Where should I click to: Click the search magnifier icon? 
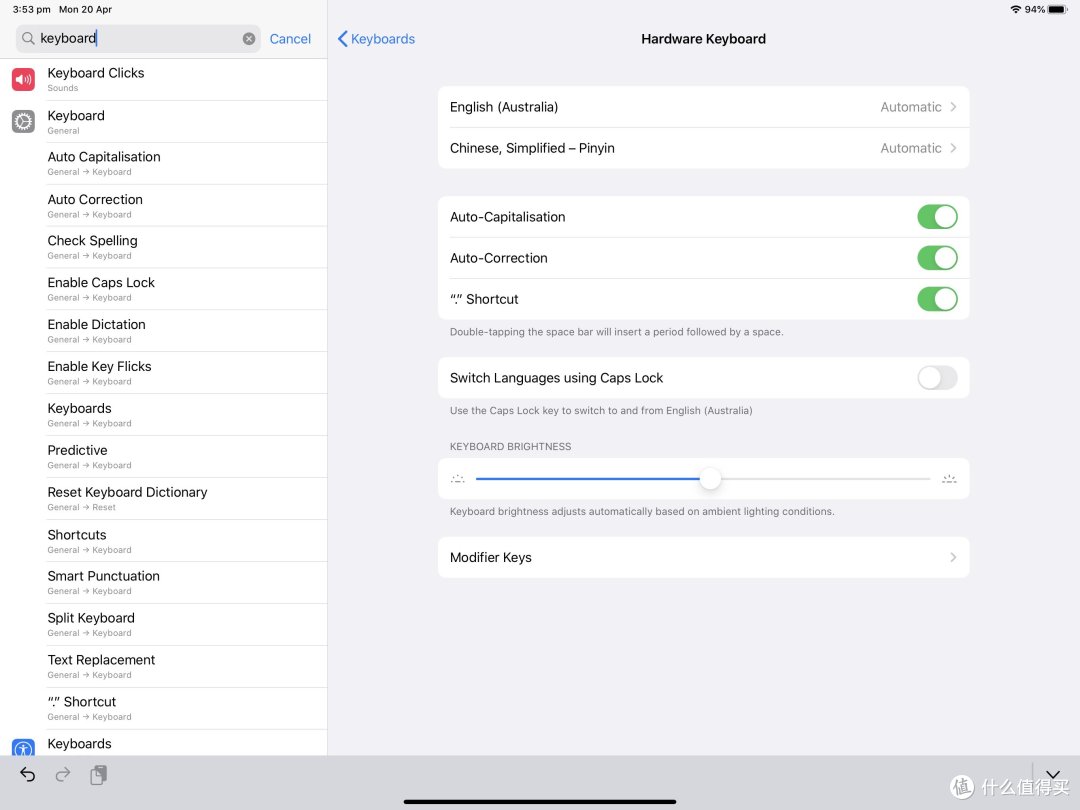pyautogui.click(x=28, y=39)
